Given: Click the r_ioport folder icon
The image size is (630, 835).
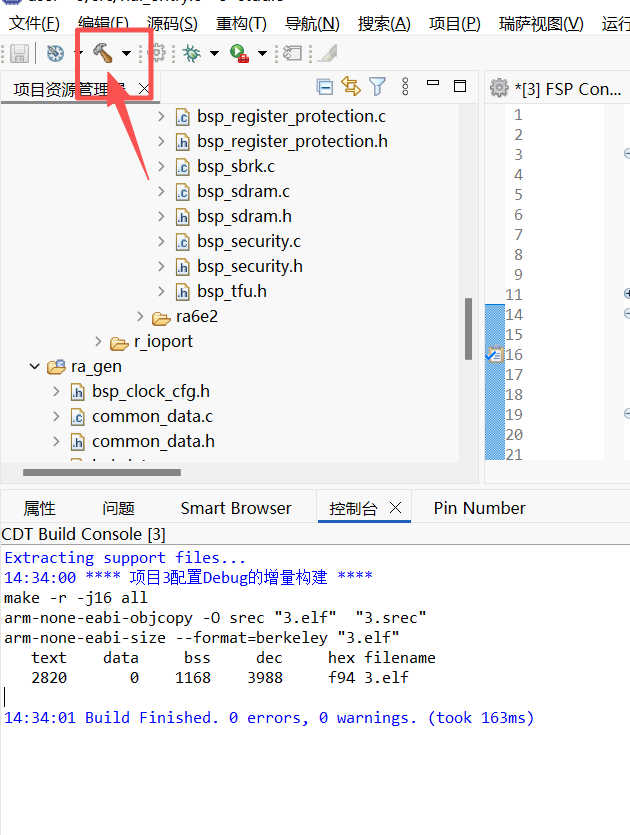Looking at the screenshot, I should tap(119, 343).
